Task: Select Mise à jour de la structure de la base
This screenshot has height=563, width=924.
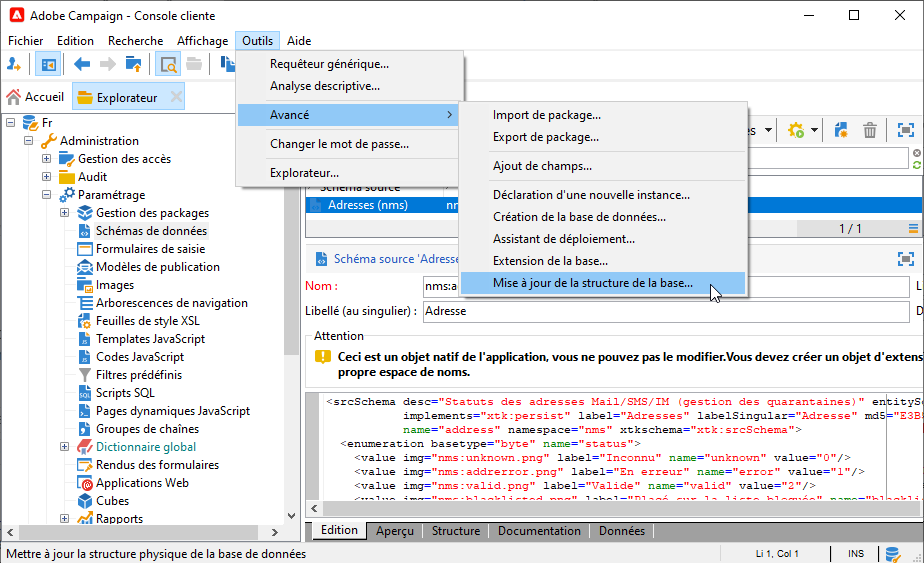Action: pos(592,283)
